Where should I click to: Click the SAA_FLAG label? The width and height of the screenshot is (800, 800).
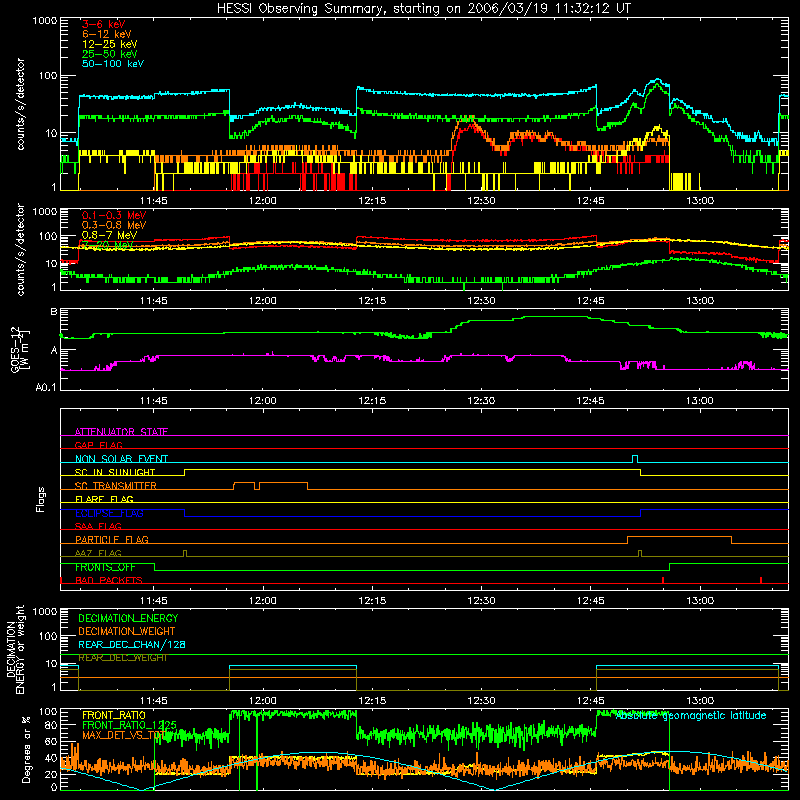pyautogui.click(x=98, y=526)
